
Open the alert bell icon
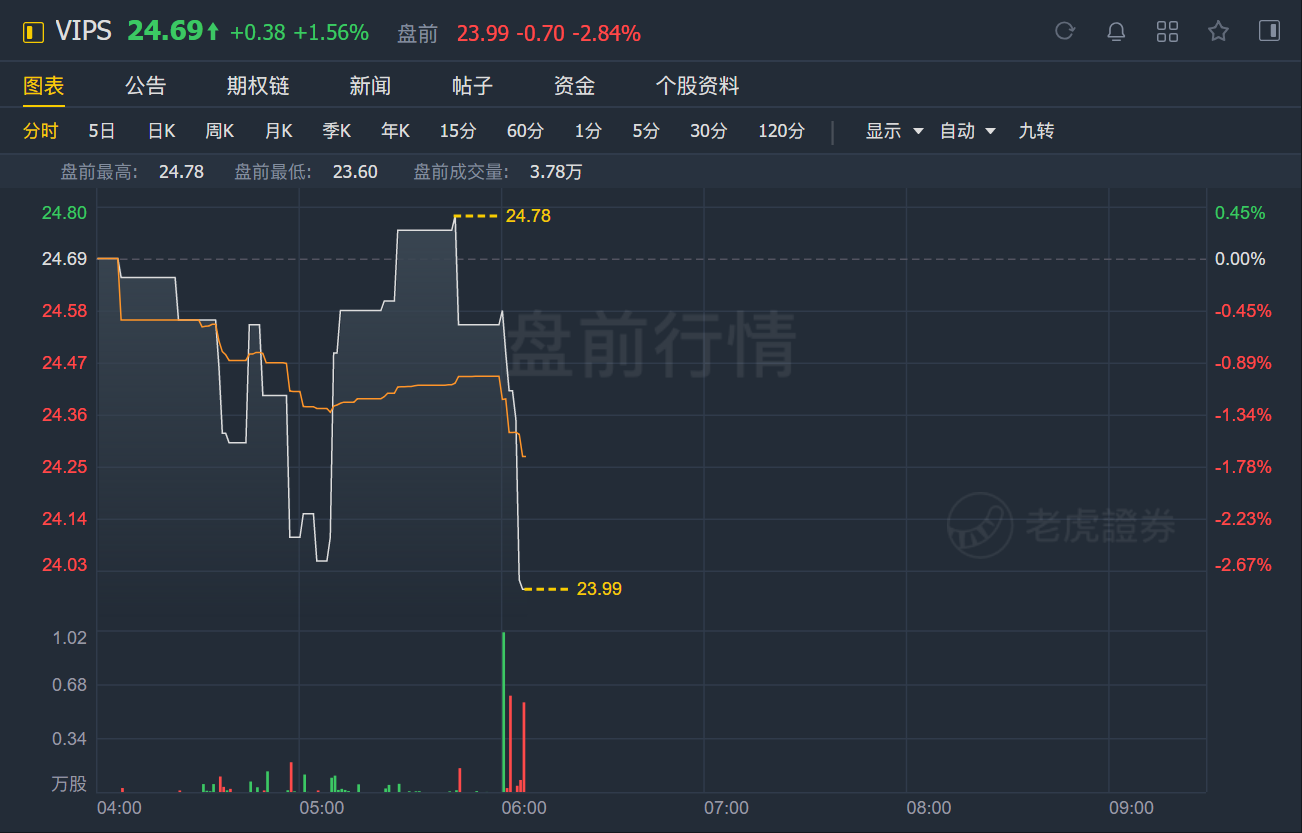pyautogui.click(x=1116, y=31)
